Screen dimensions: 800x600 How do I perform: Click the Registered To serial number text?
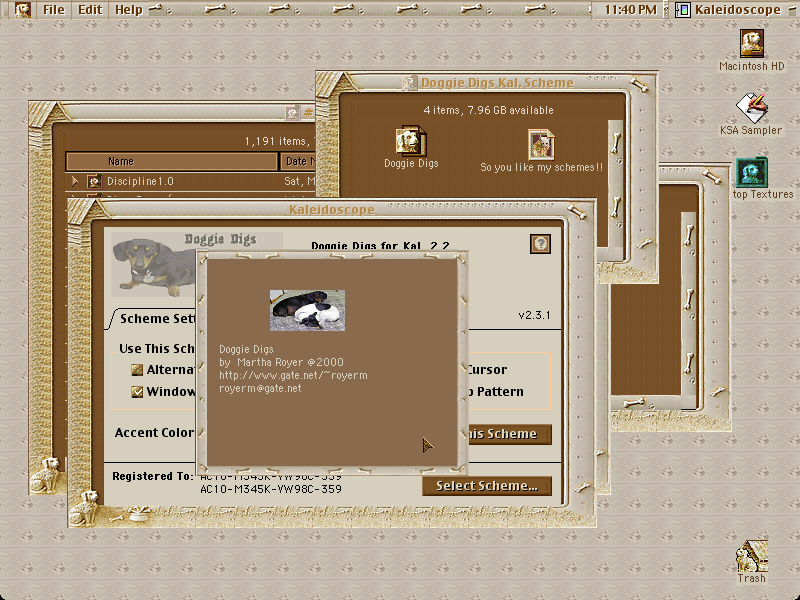coord(270,489)
